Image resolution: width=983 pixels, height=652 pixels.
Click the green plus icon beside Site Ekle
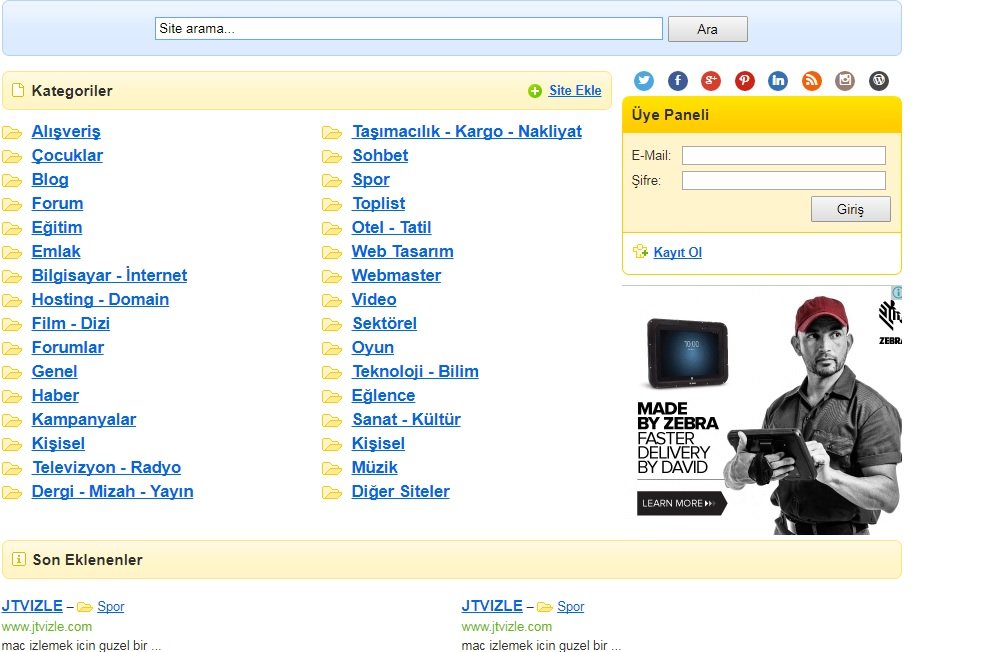535,92
